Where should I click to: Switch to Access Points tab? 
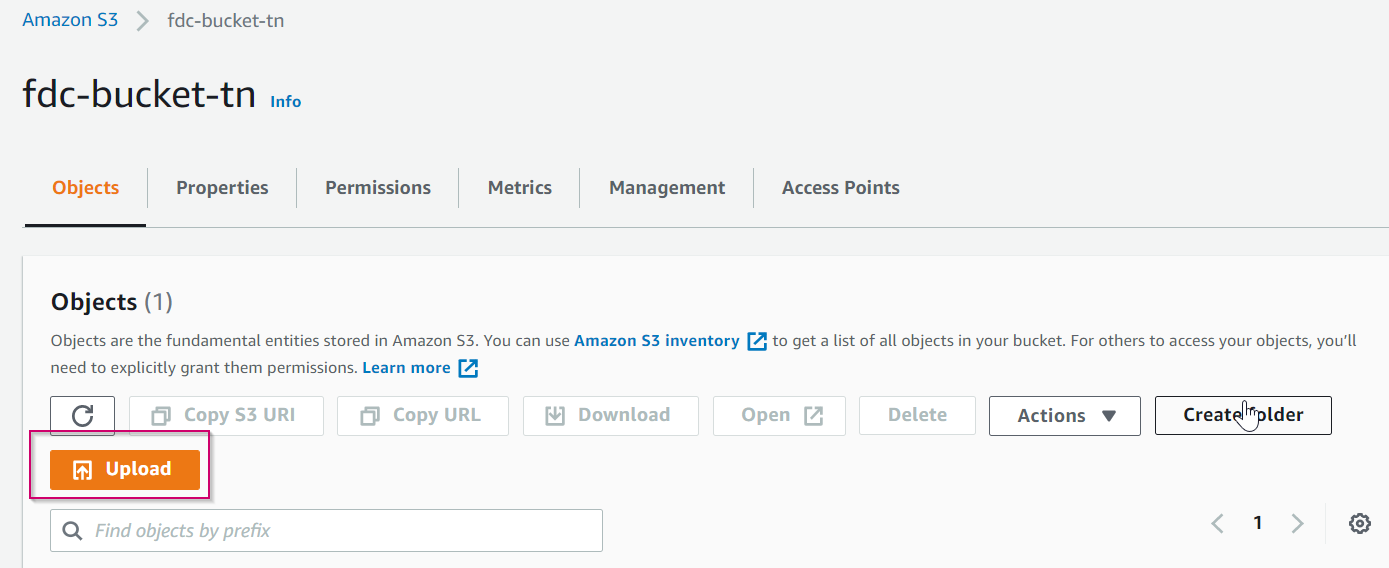(x=841, y=188)
